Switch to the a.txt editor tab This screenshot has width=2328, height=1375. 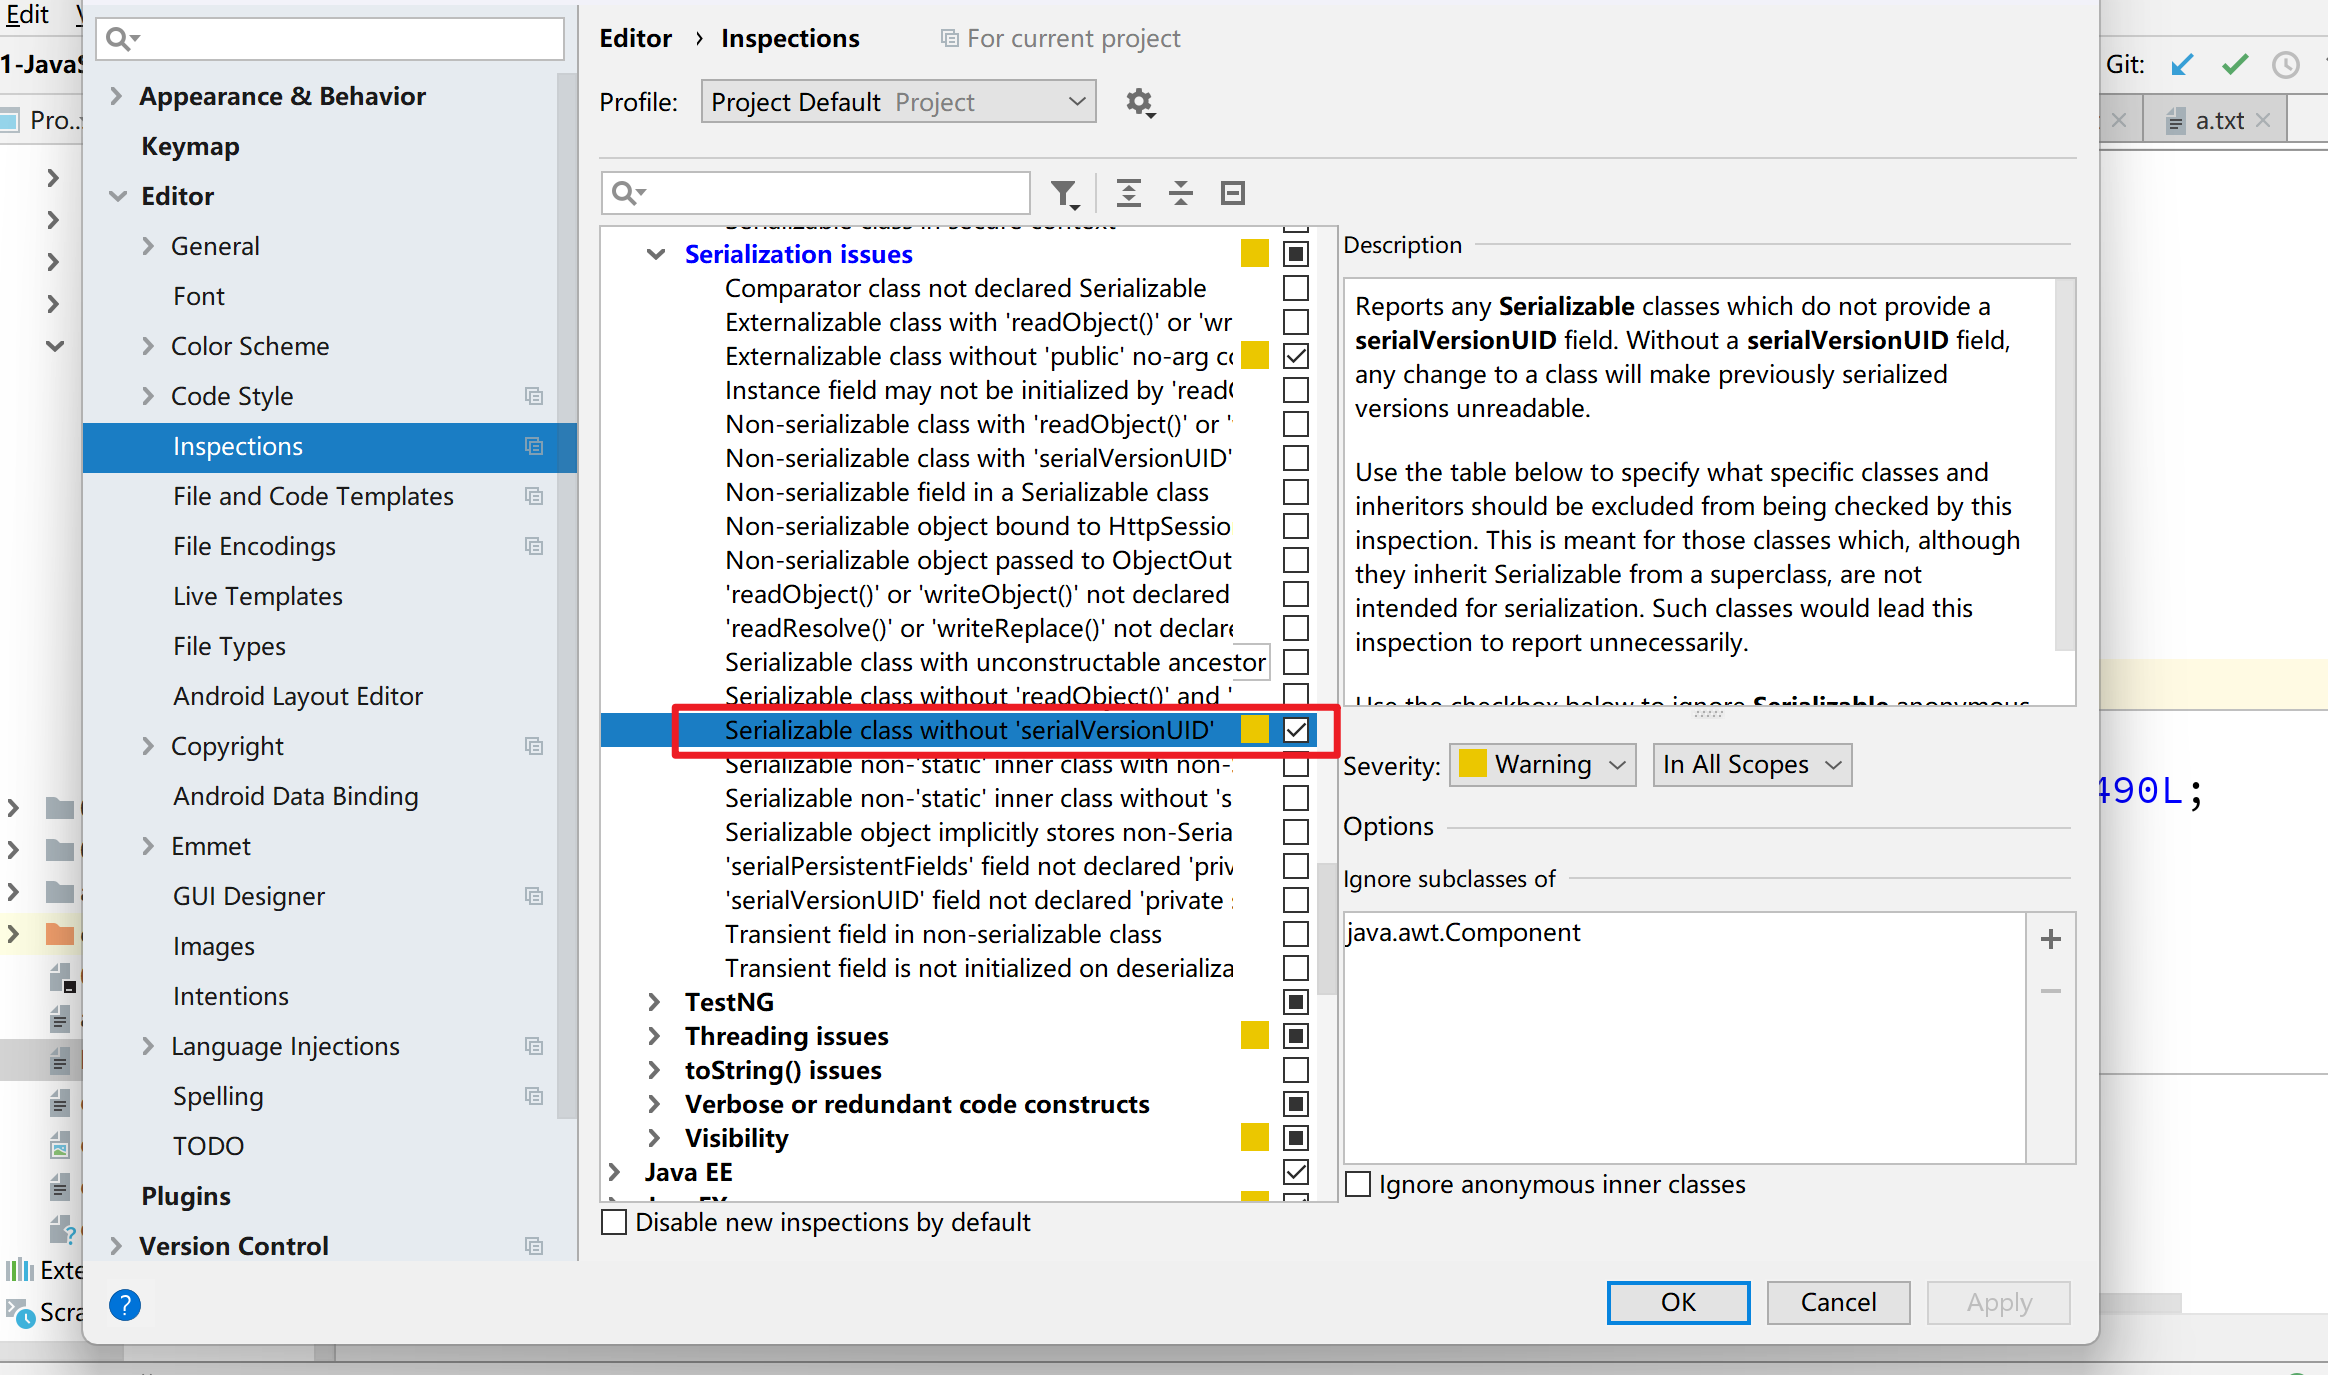point(2218,121)
